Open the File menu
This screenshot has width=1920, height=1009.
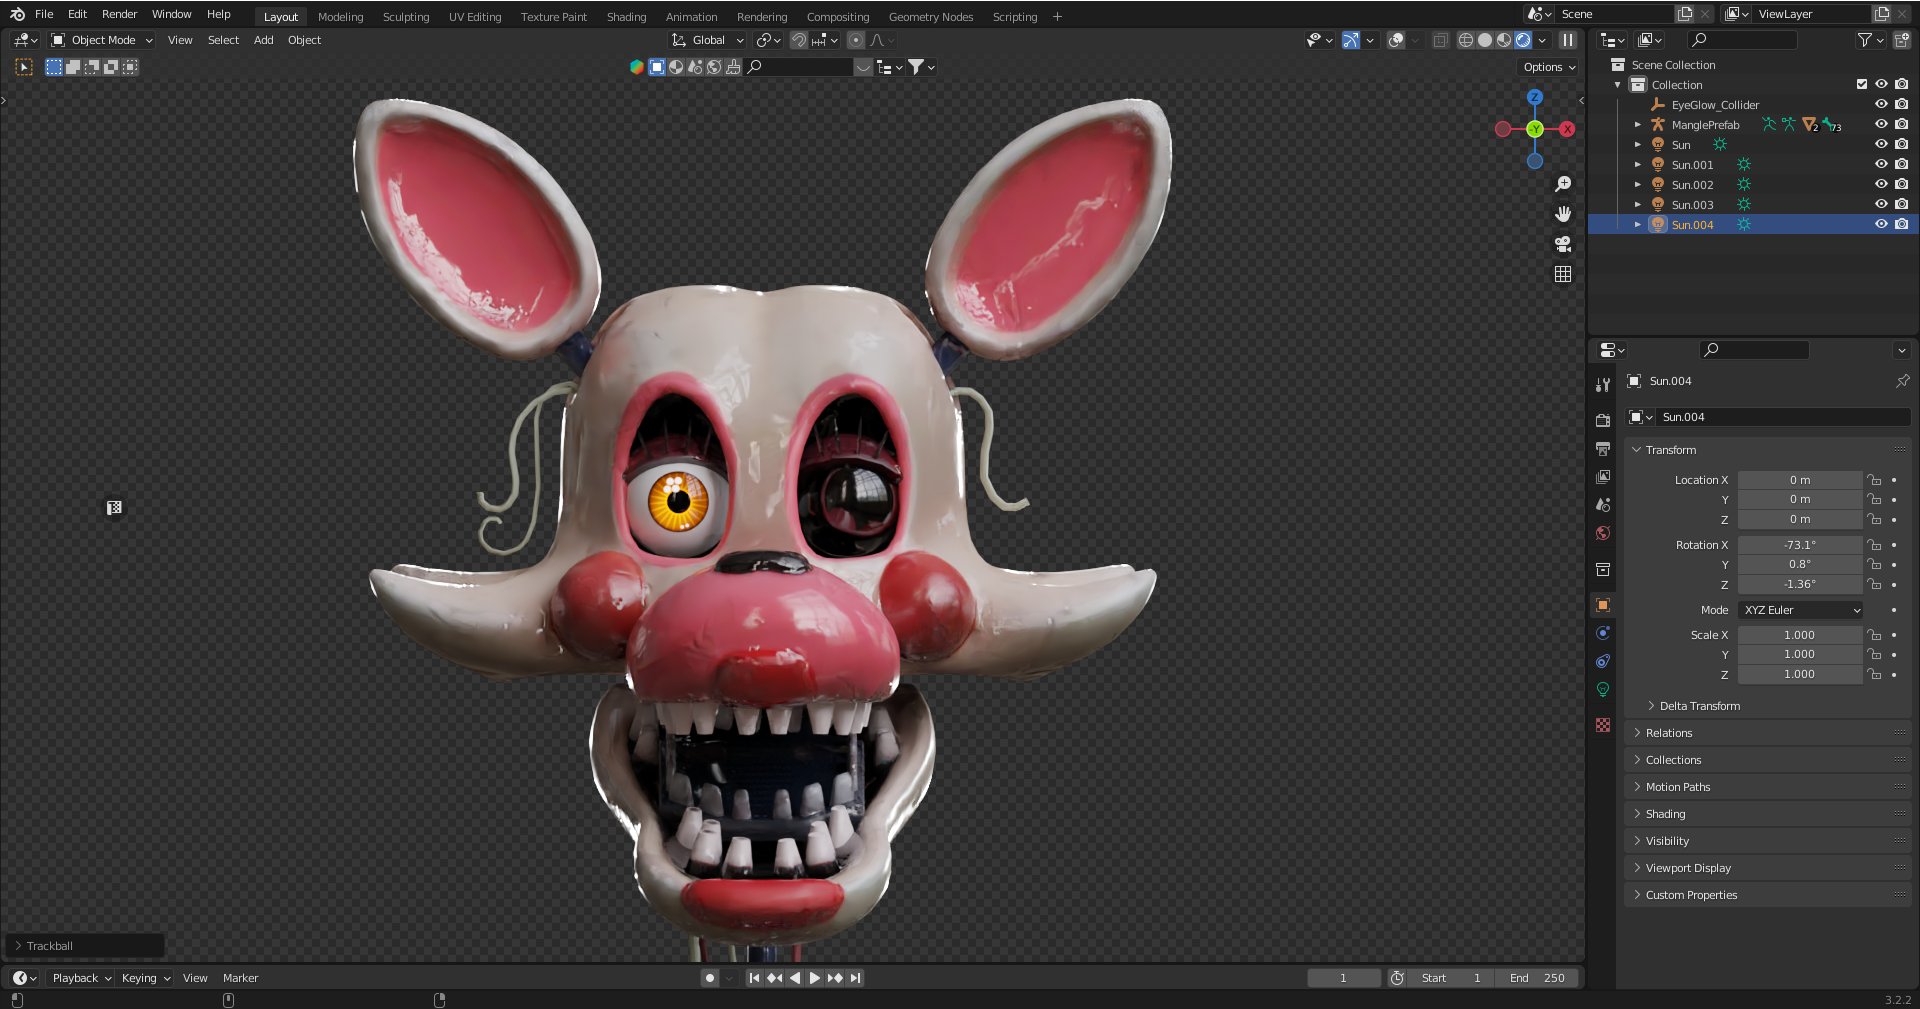coord(44,14)
